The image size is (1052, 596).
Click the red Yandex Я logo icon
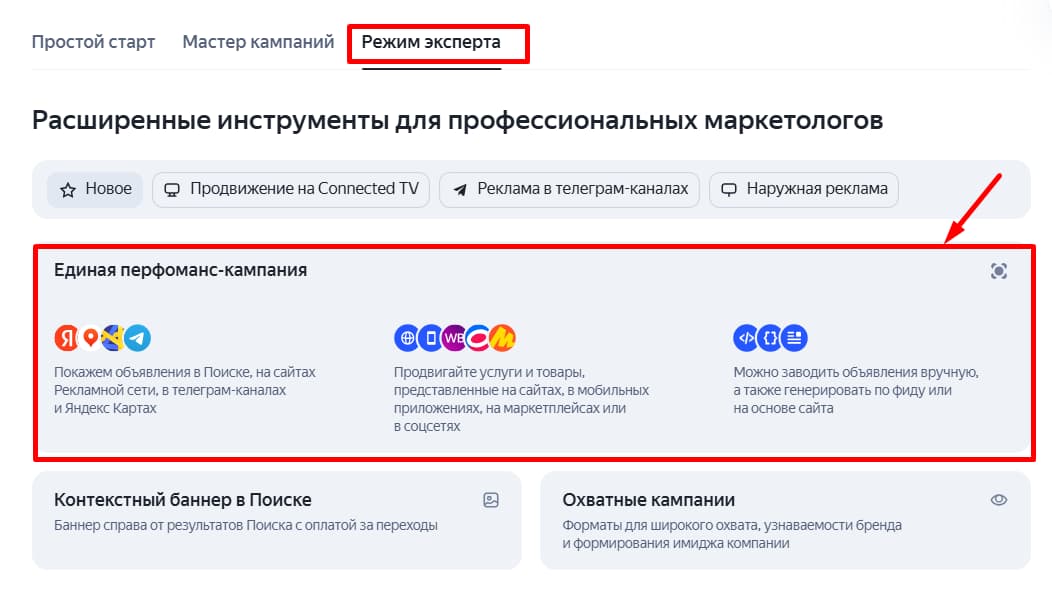pos(66,338)
